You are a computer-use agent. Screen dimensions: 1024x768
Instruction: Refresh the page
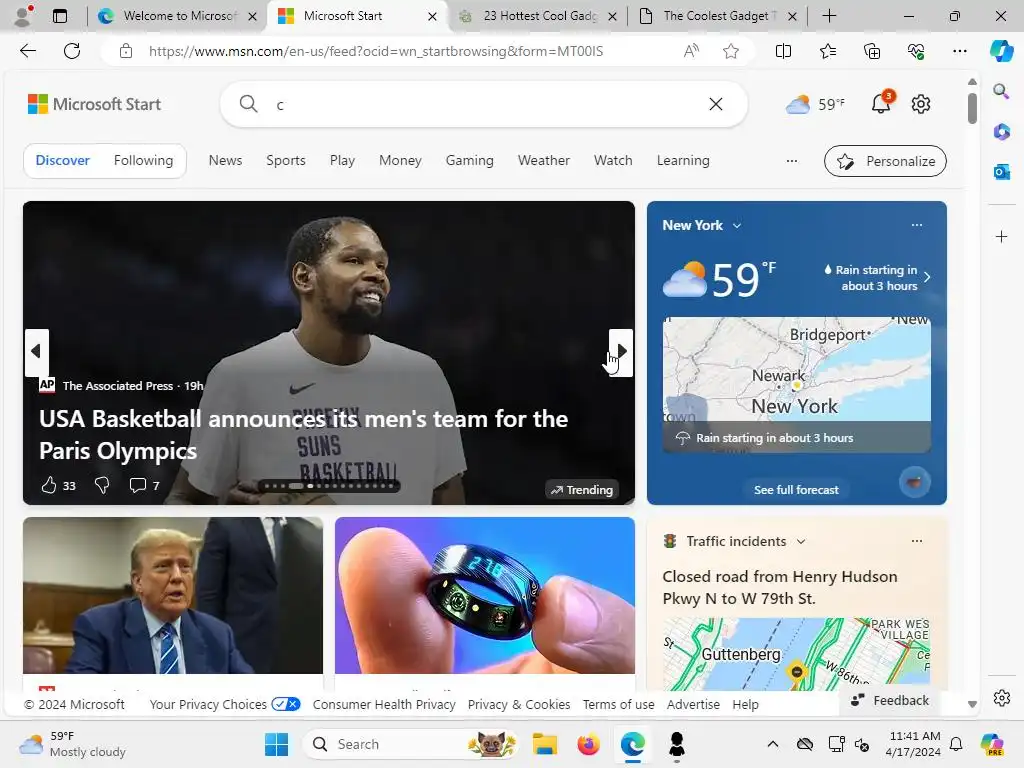click(x=72, y=51)
